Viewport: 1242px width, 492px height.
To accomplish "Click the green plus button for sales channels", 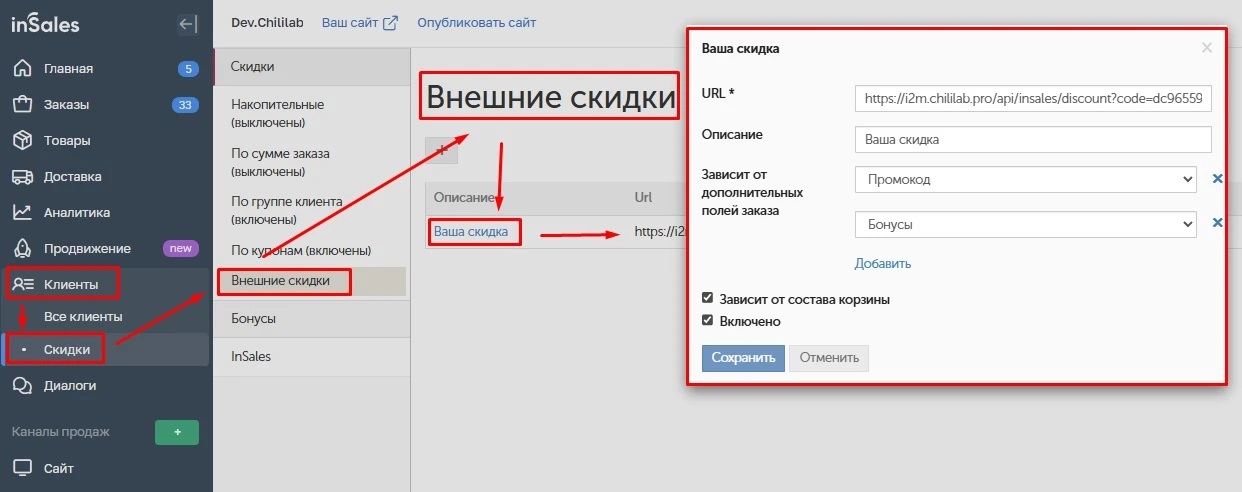I will (x=177, y=432).
